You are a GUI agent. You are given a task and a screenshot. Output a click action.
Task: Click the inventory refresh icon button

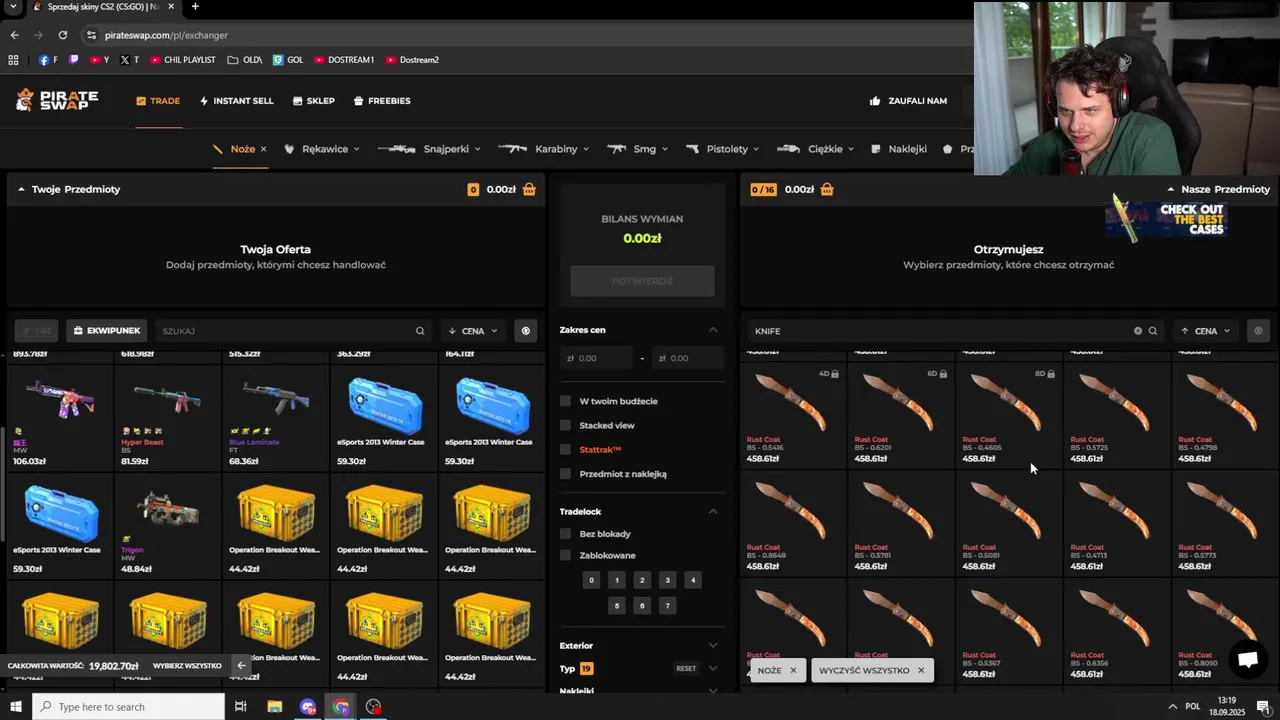tap(525, 331)
